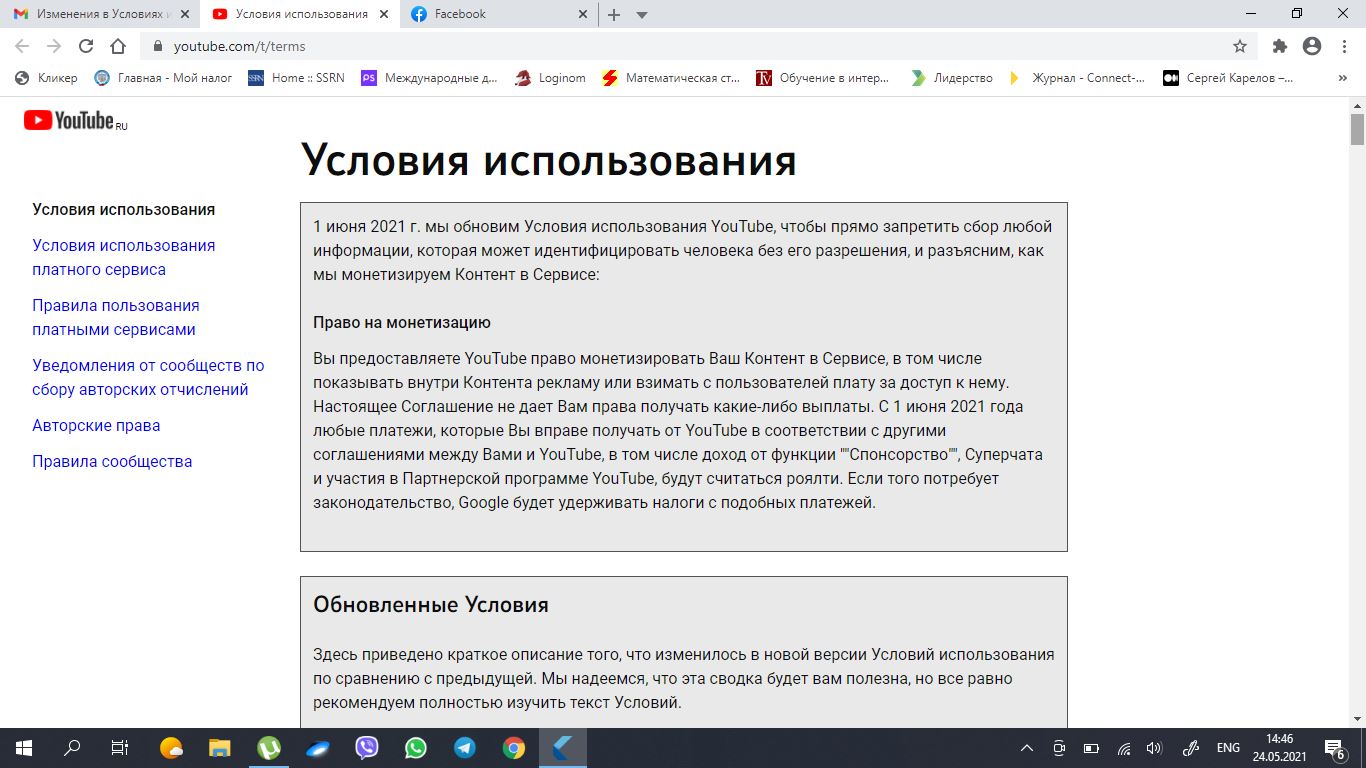Open 'Сергей Карелов' bookmark
This screenshot has height=768, width=1366.
tap(1228, 78)
